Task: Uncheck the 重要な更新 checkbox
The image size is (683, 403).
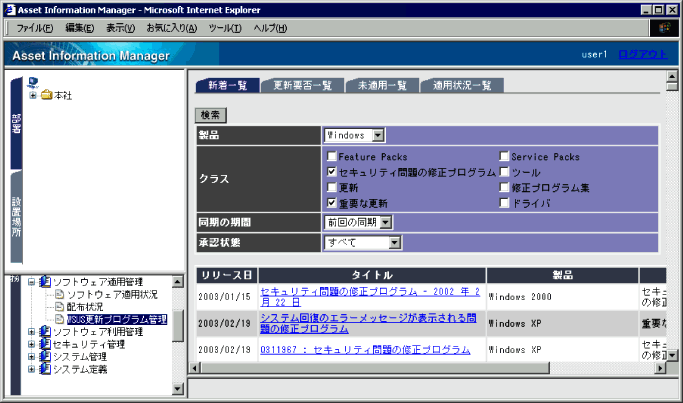Action: 332,203
